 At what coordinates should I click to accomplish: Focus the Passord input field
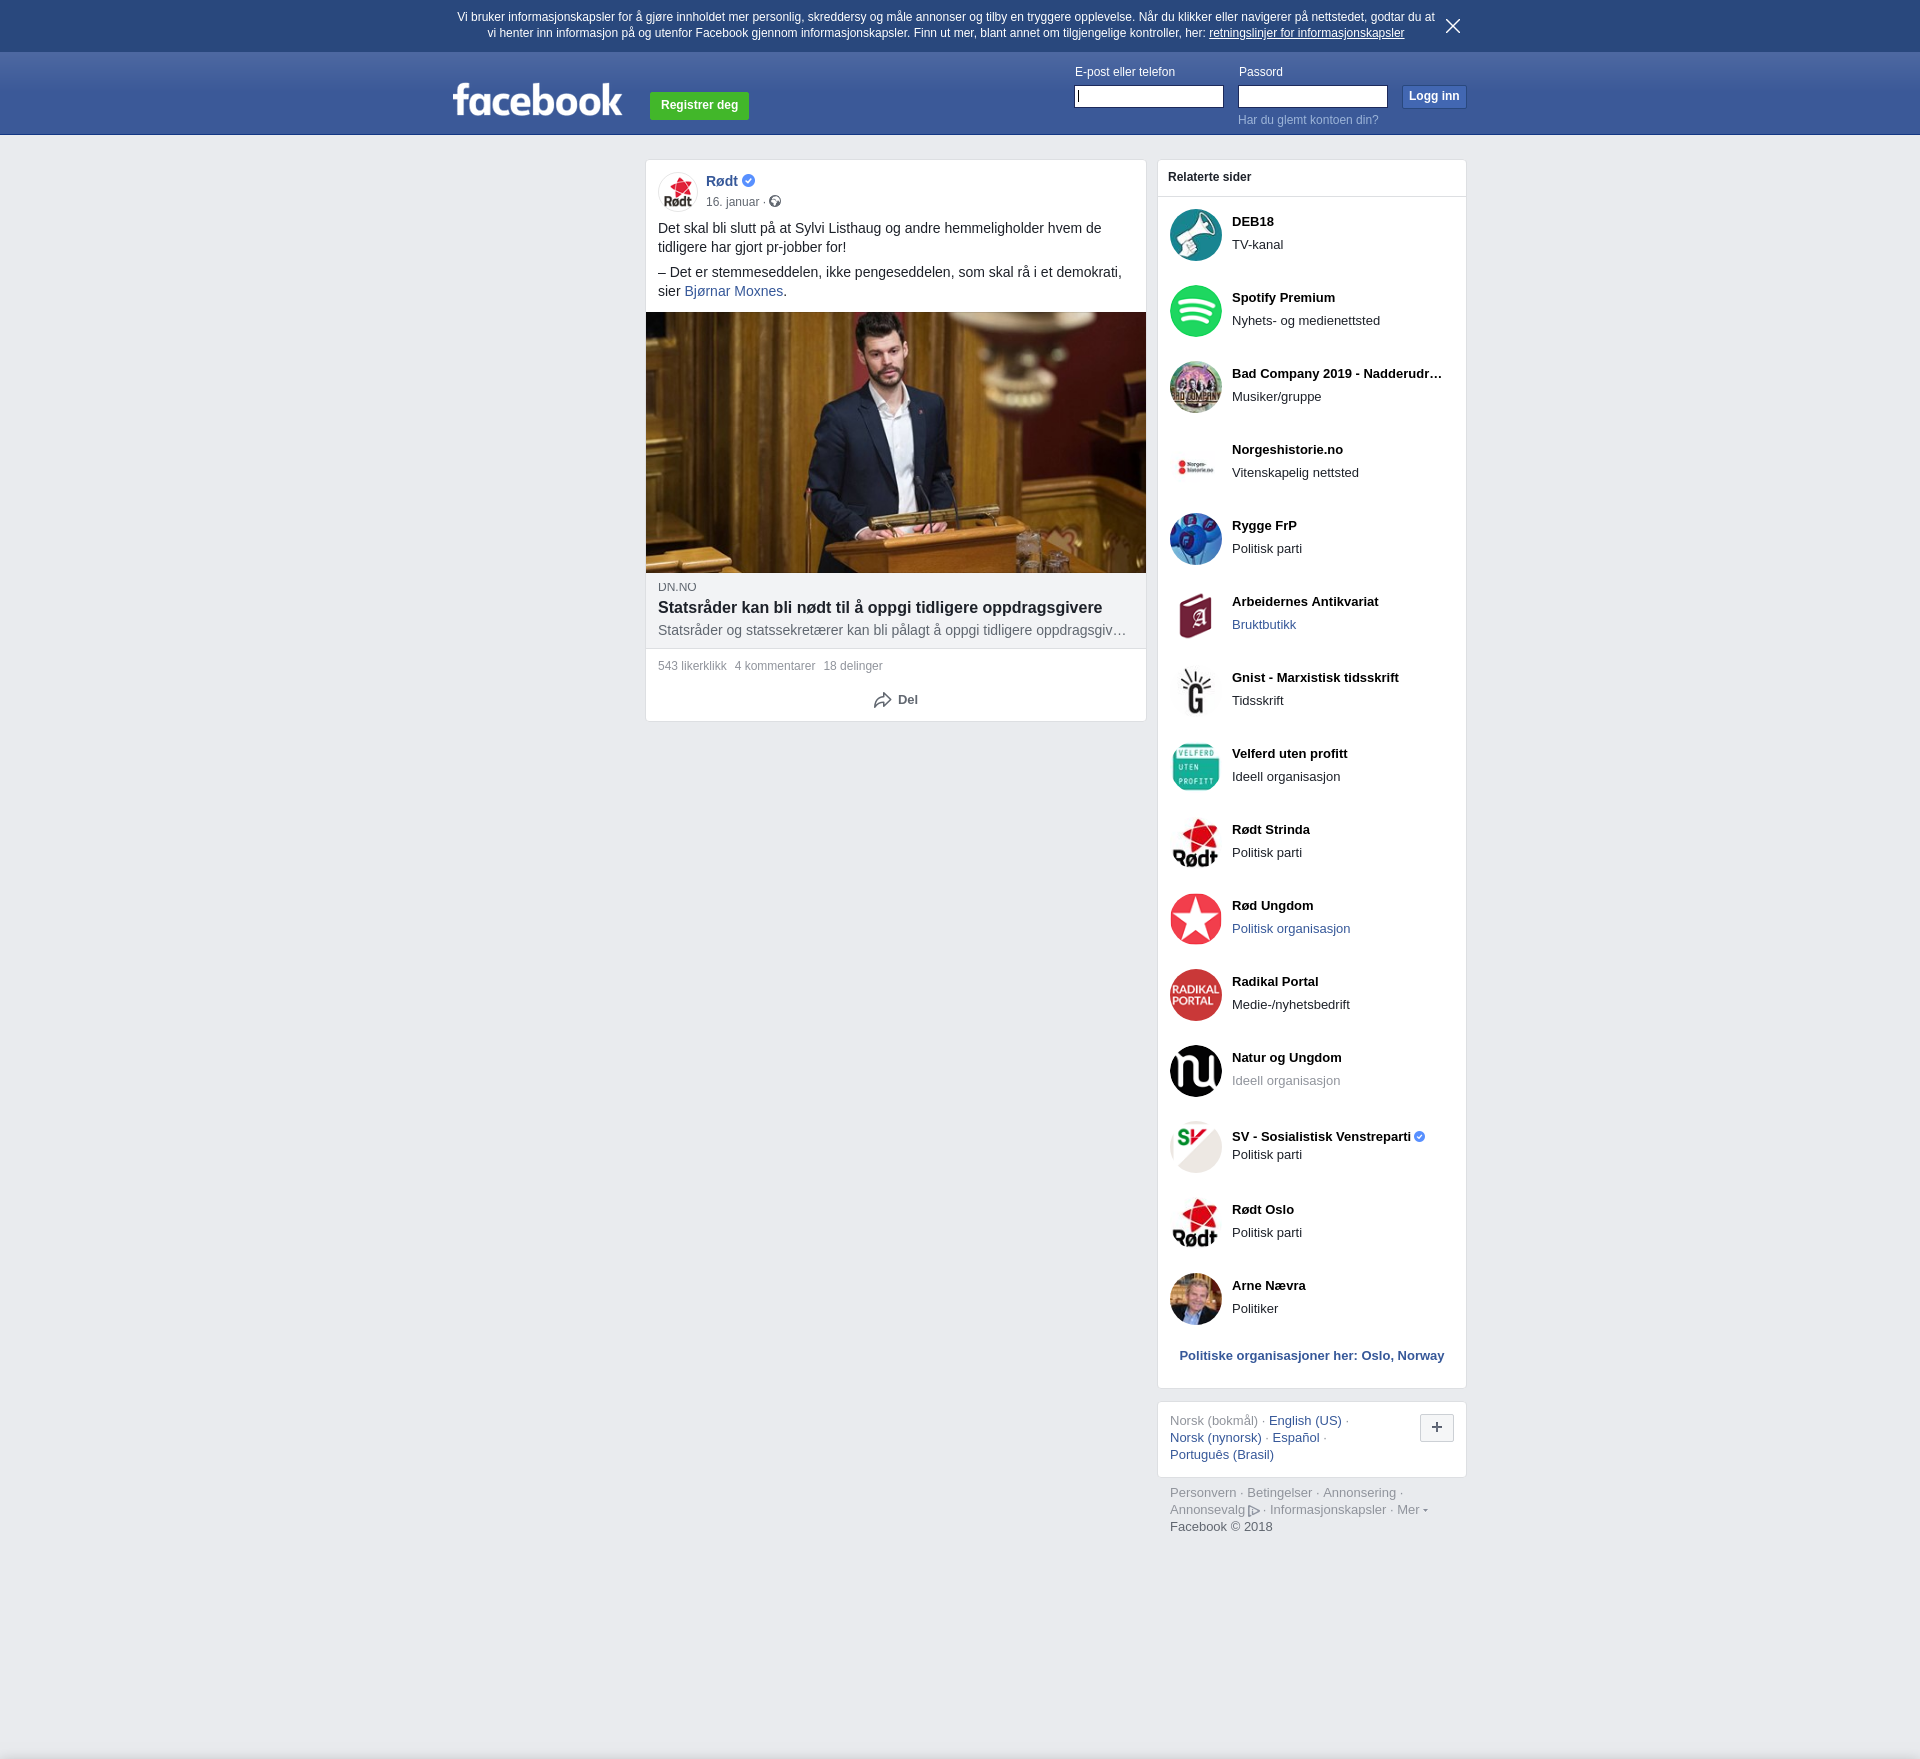tap(1313, 96)
